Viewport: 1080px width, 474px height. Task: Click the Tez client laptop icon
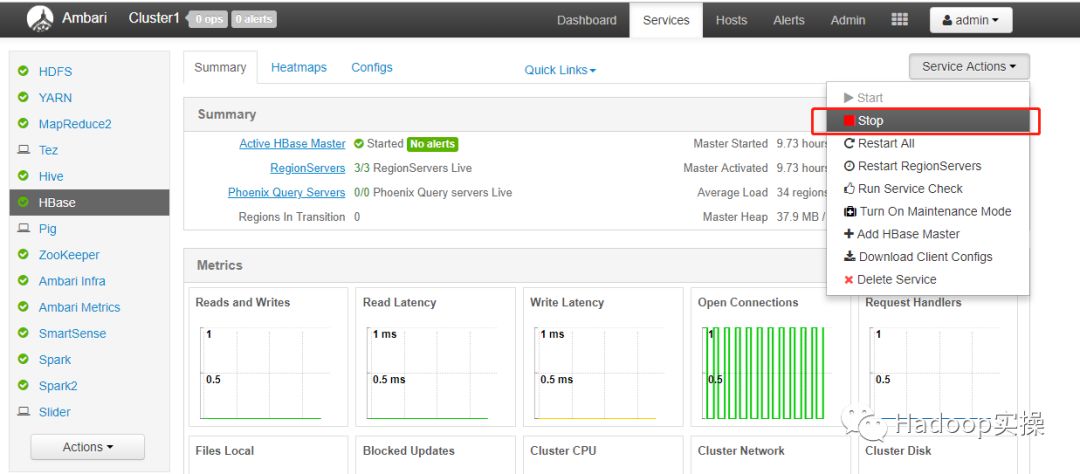click(x=23, y=150)
